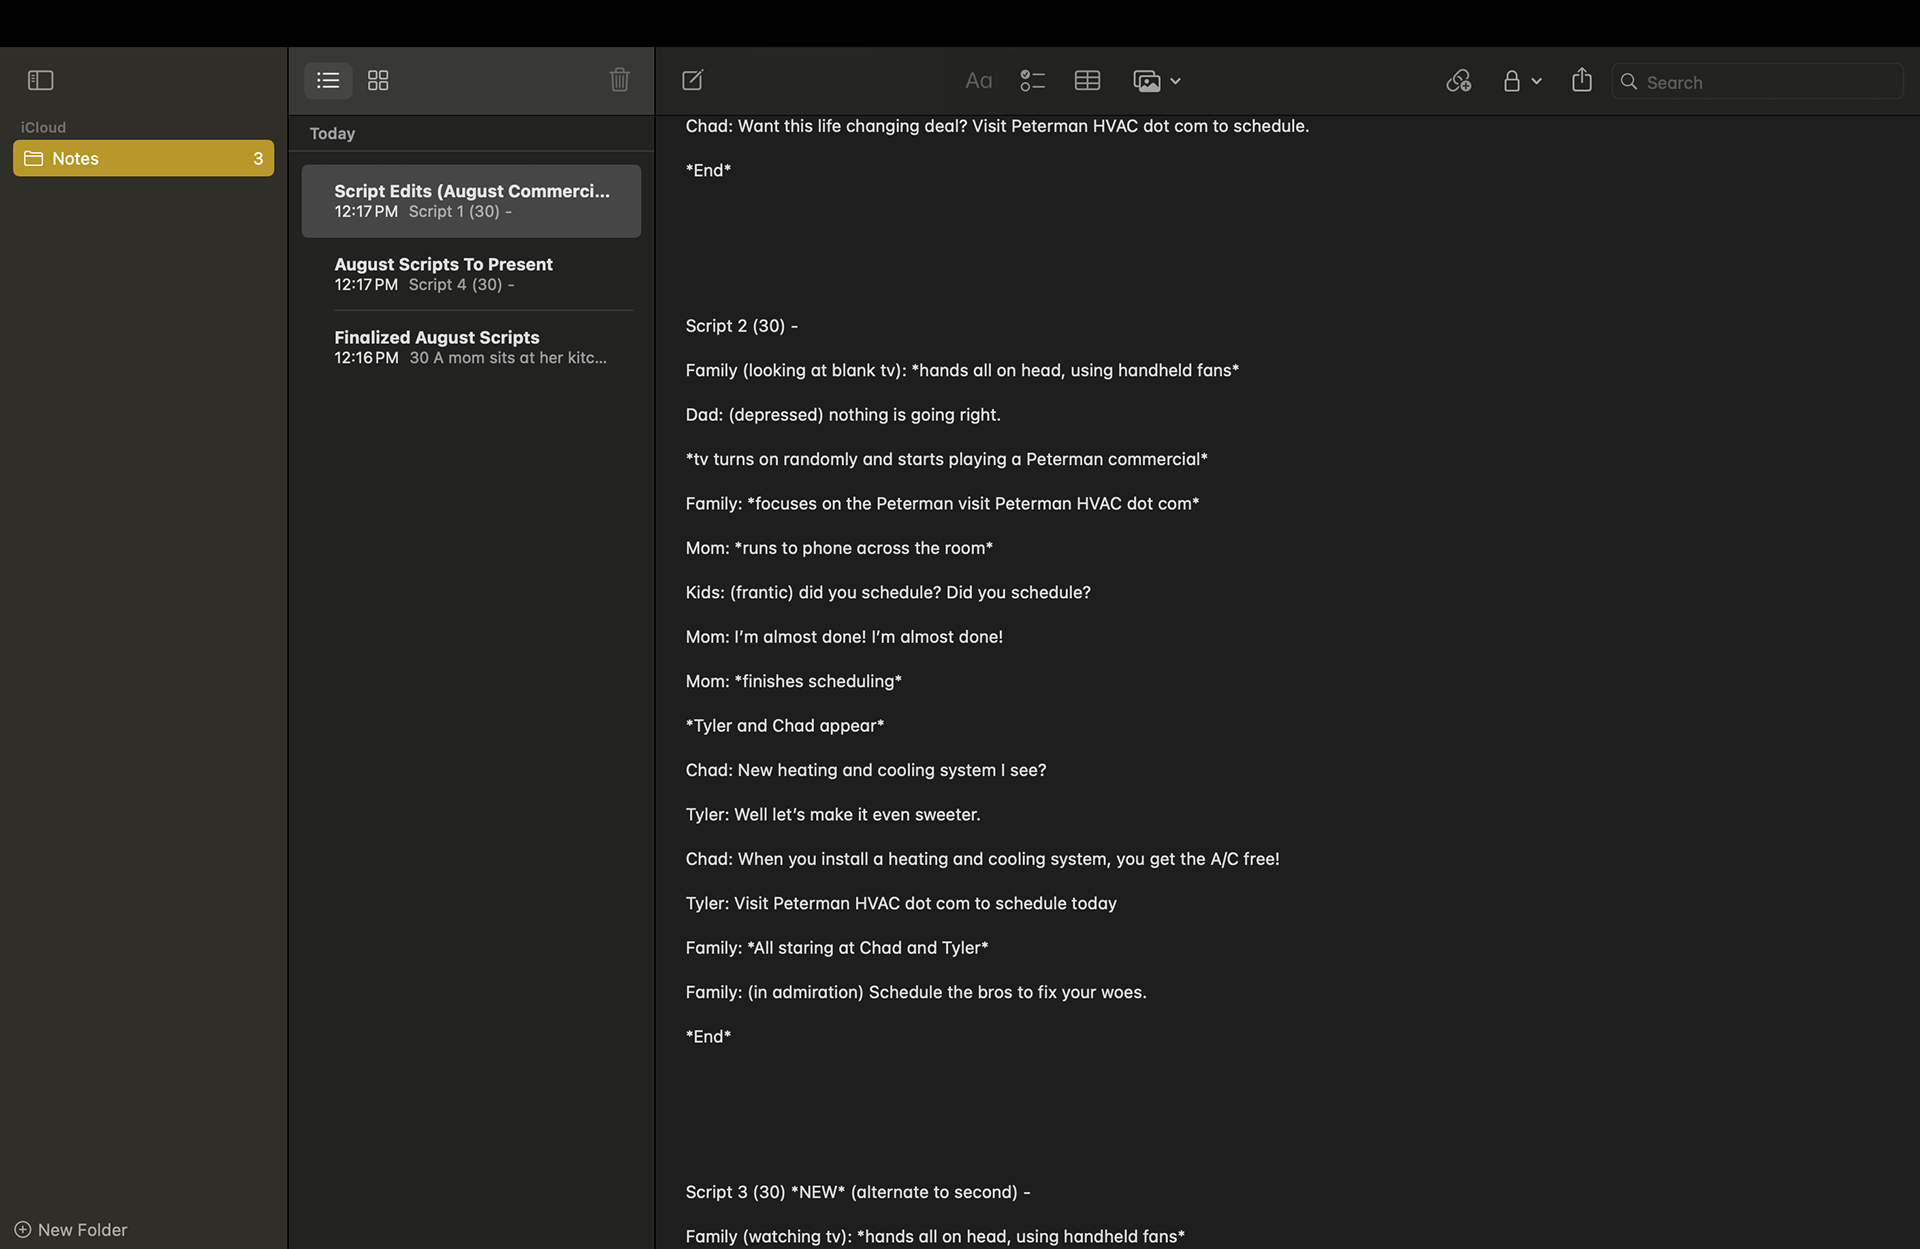Image resolution: width=1920 pixels, height=1249 pixels.
Task: Click line 'Tyler: Well let's make it even sweeter.'
Action: click(833, 815)
